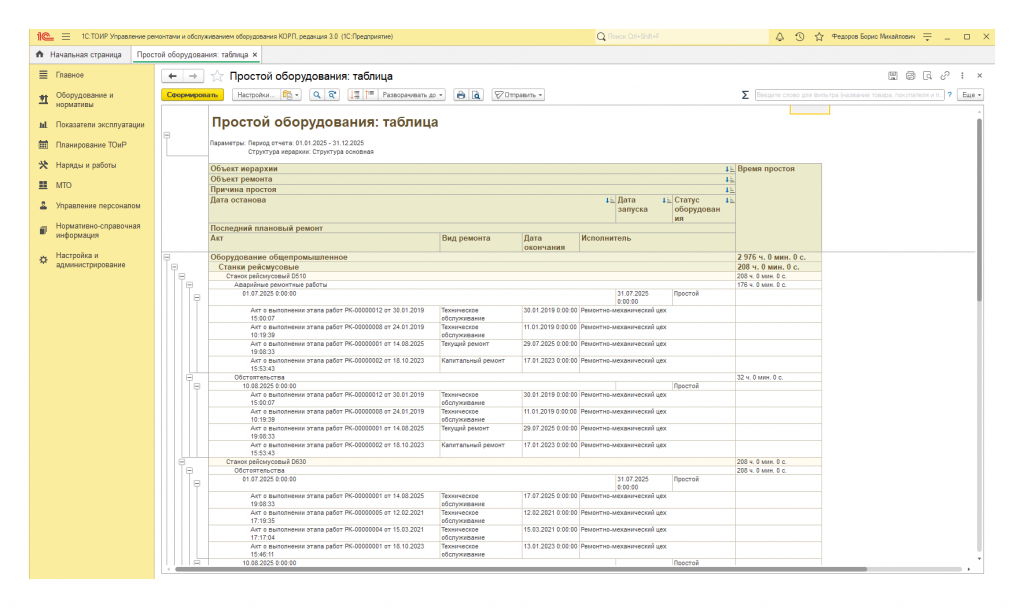Click the horizontal scrollbar of the report
1024x608 pixels.
coord(520,569)
